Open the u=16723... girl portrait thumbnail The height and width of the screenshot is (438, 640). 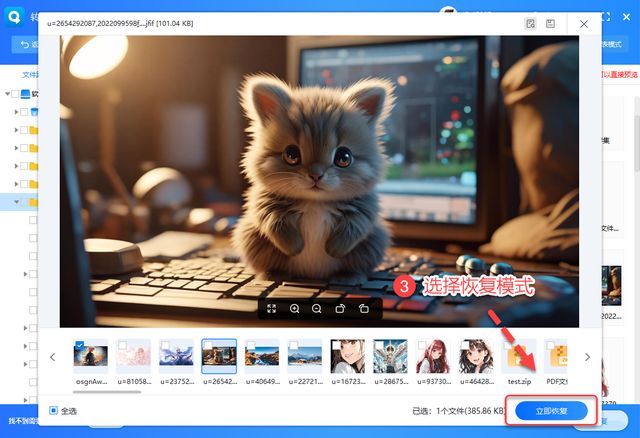coord(348,356)
